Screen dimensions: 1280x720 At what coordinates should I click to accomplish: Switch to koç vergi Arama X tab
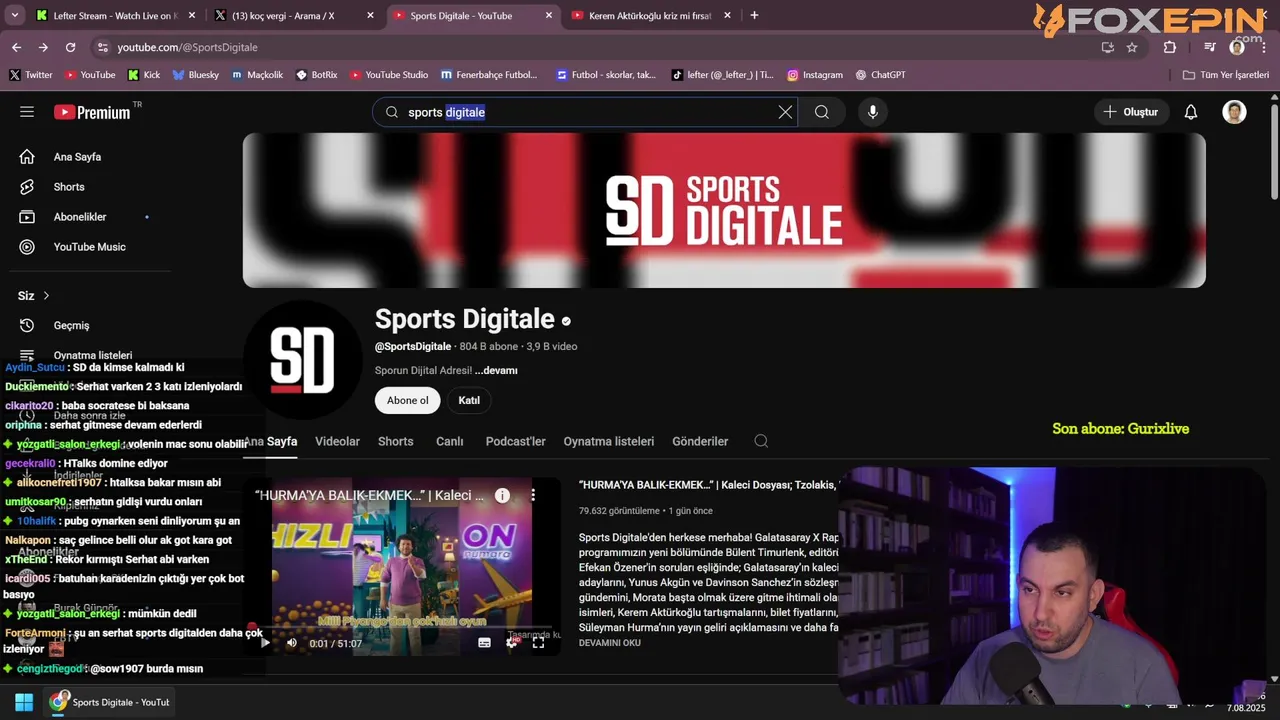(x=294, y=16)
